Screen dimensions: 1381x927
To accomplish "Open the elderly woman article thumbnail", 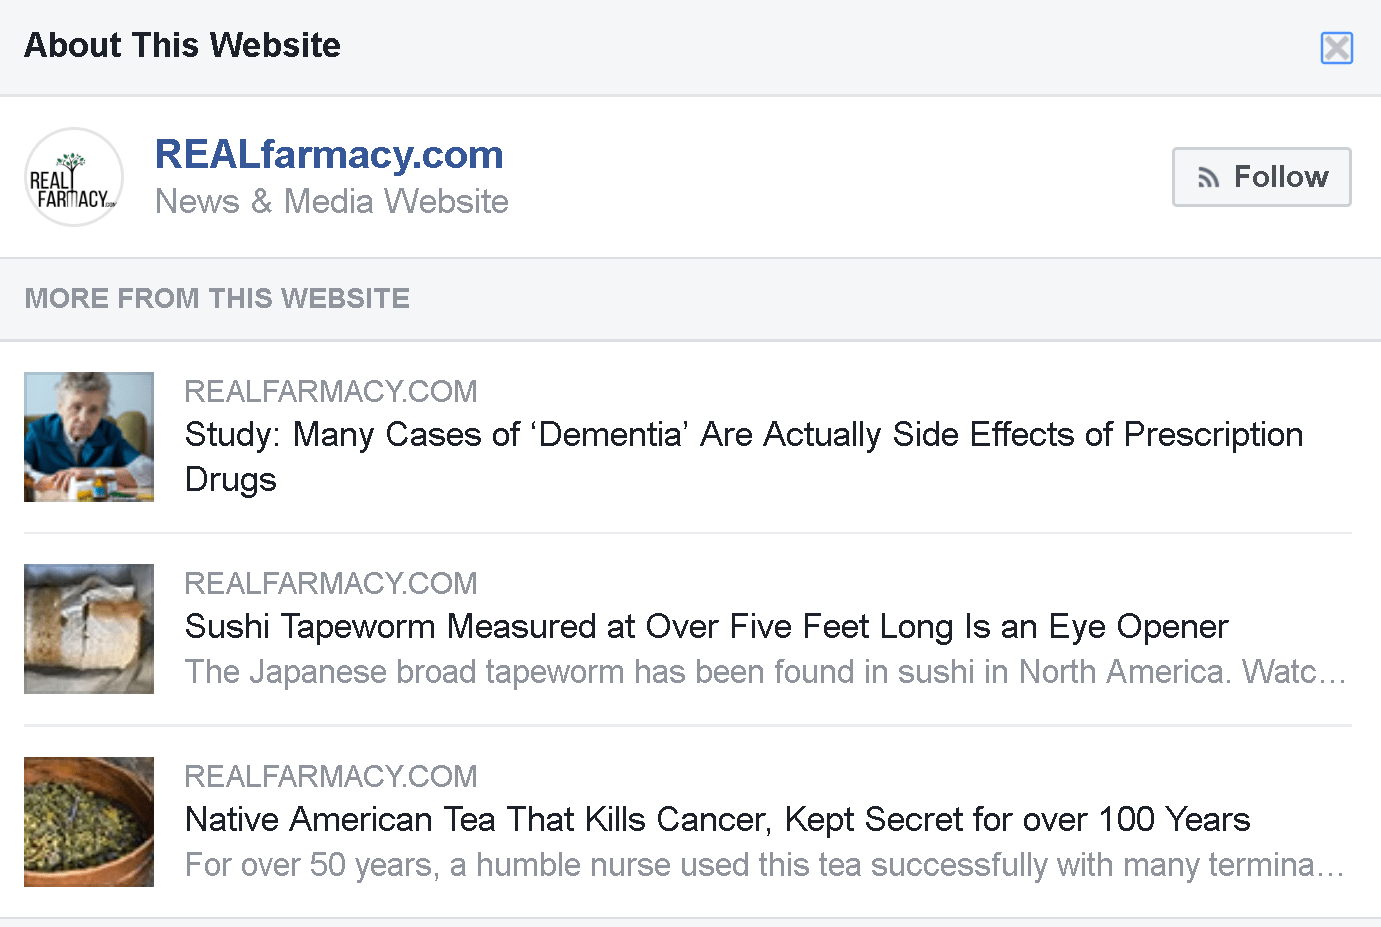I will click(x=89, y=437).
